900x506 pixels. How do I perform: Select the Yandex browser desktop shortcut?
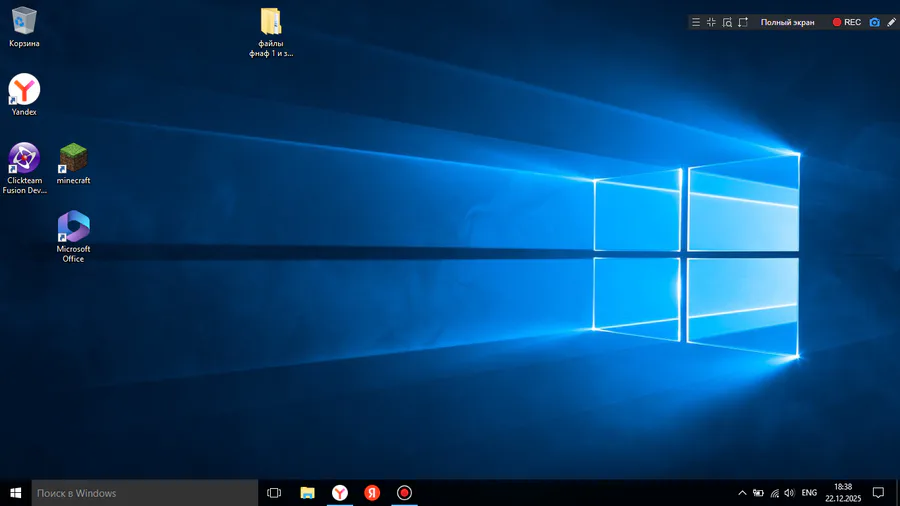[x=24, y=95]
